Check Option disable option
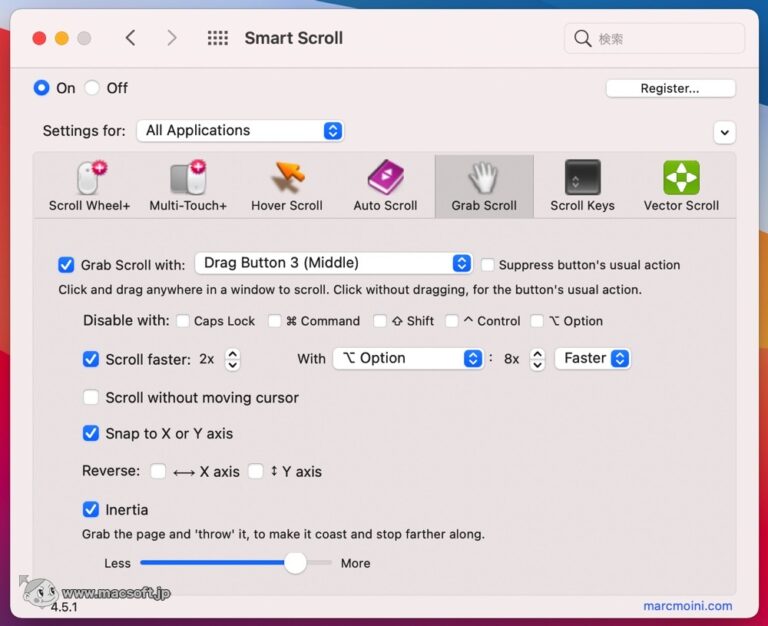The width and height of the screenshot is (768, 626). click(537, 321)
